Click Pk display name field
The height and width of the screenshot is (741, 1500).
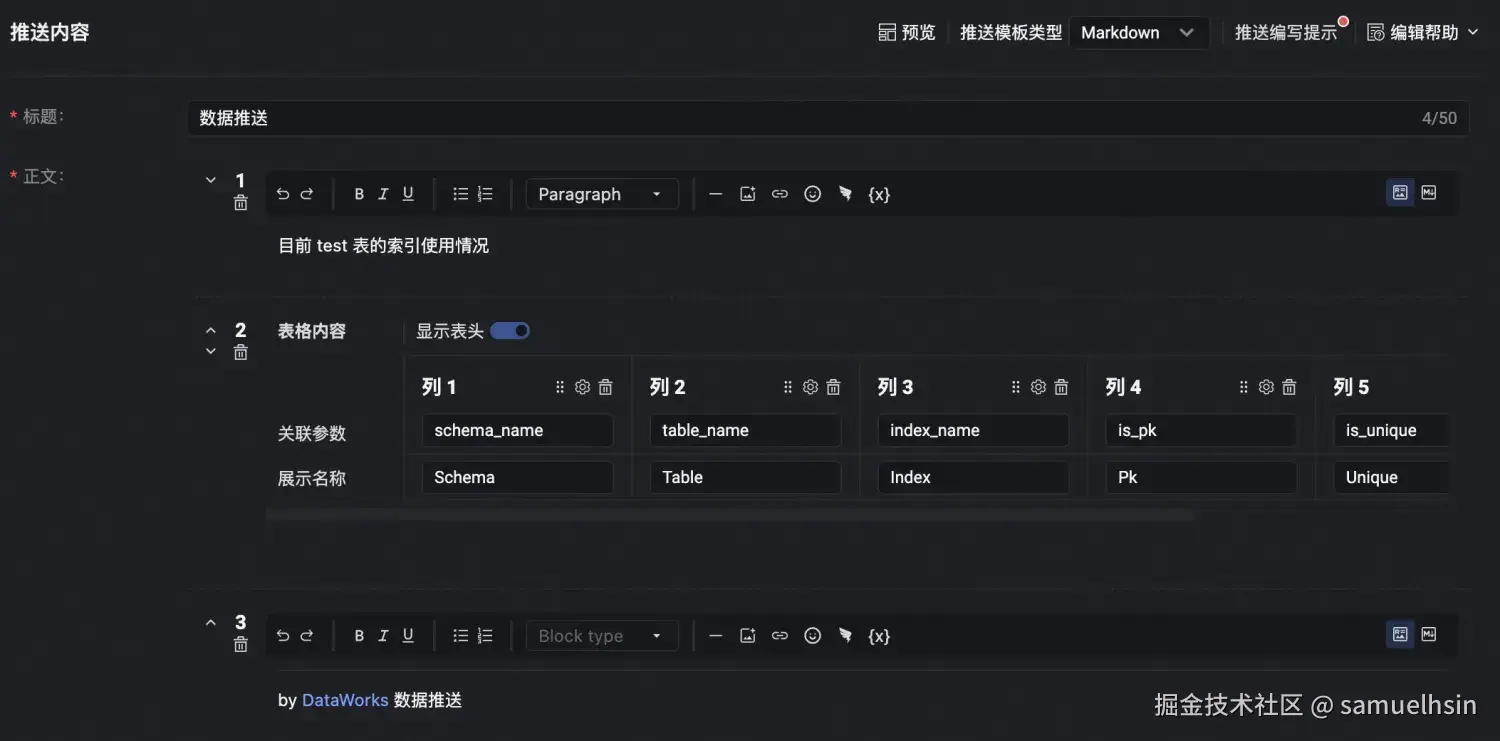pyautogui.click(x=1202, y=477)
